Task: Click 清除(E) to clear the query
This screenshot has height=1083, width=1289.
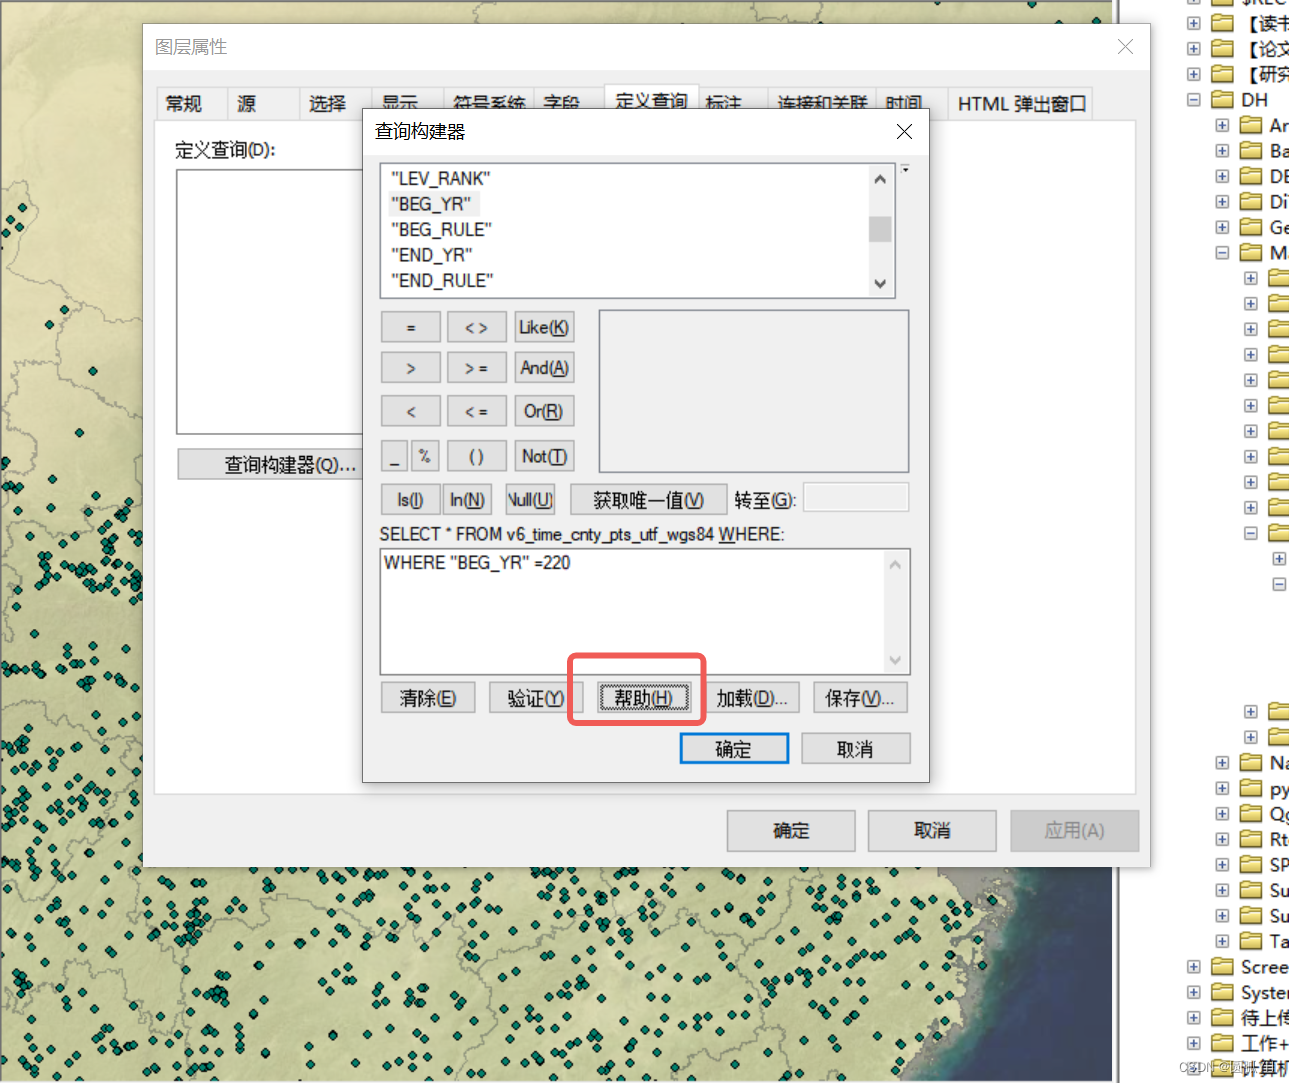Action: pyautogui.click(x=428, y=698)
